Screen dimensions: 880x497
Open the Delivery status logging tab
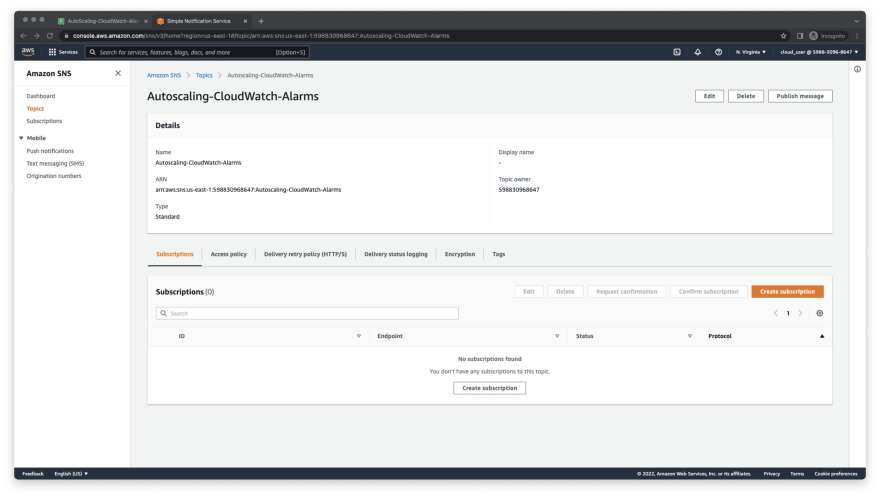(x=396, y=254)
